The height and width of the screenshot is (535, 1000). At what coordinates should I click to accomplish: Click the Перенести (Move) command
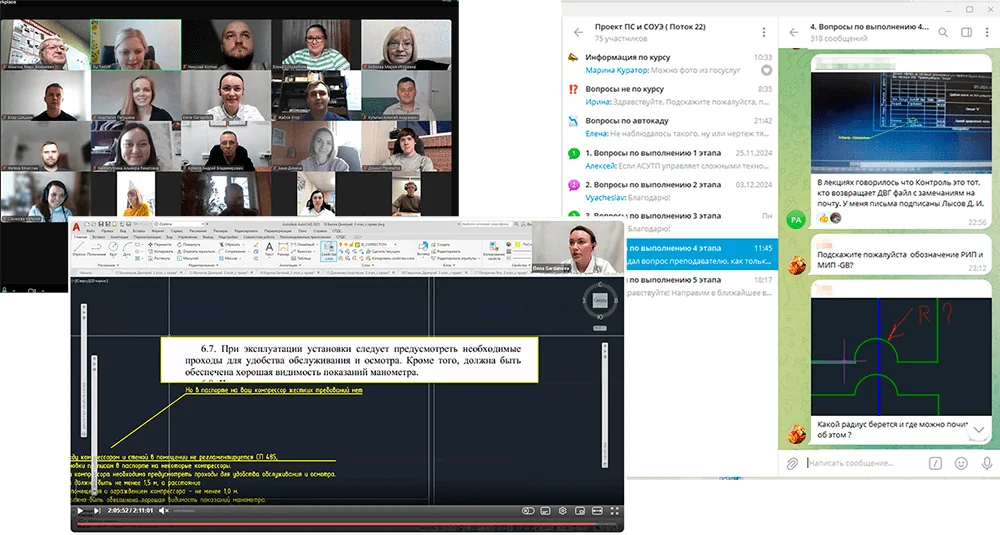coord(160,244)
